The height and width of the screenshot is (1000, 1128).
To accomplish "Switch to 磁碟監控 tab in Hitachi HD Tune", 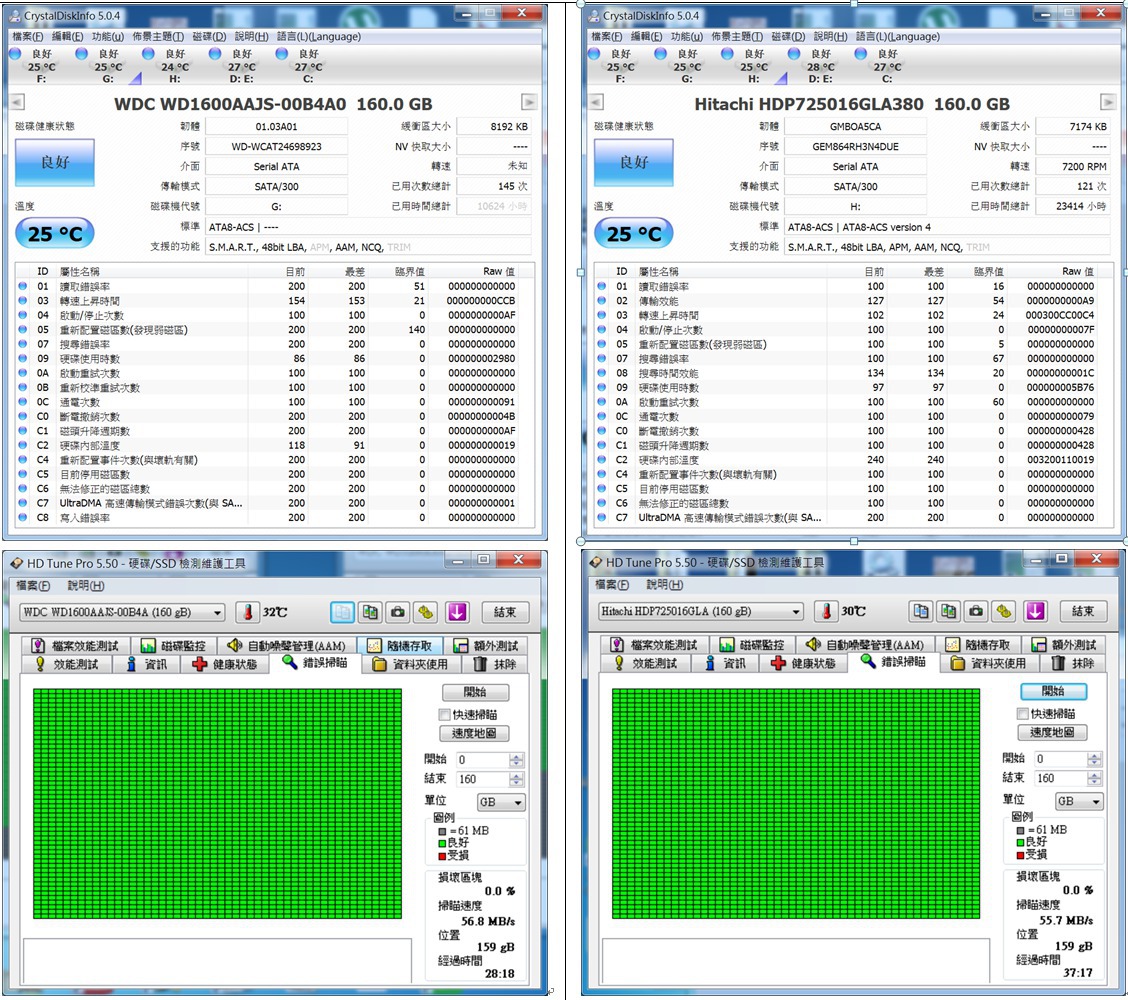I will (x=752, y=645).
